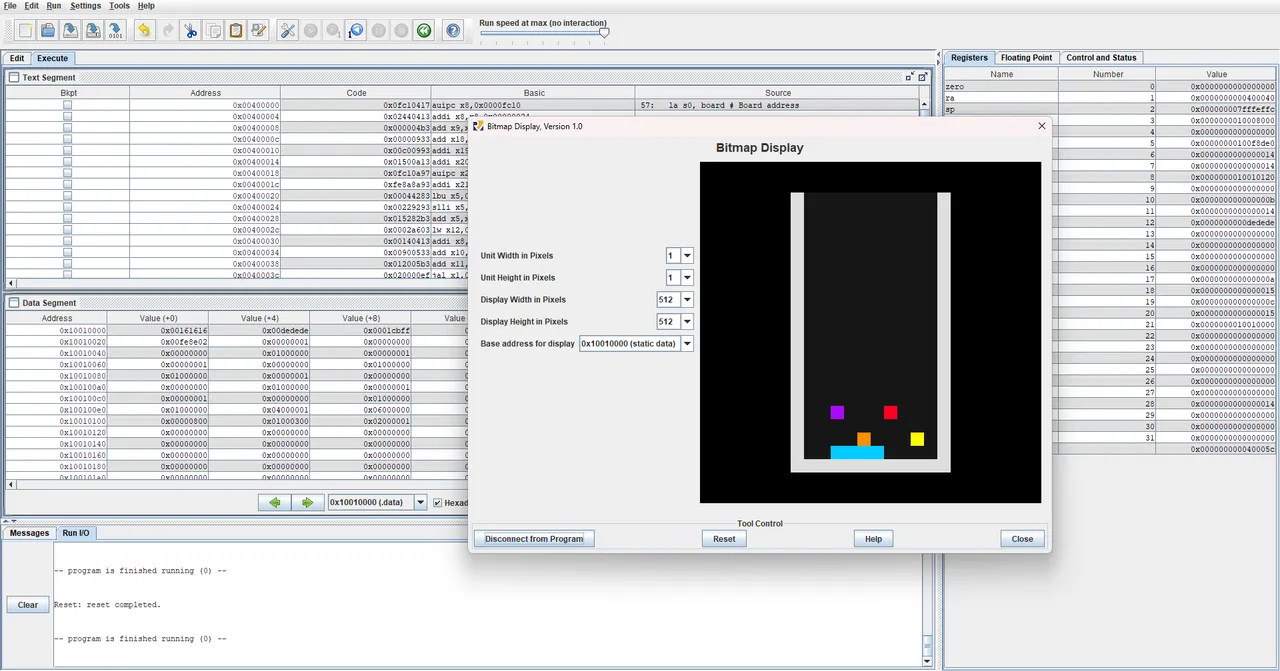Click the Run one step icon
Screen dimensions: 1280x671
(x=333, y=31)
